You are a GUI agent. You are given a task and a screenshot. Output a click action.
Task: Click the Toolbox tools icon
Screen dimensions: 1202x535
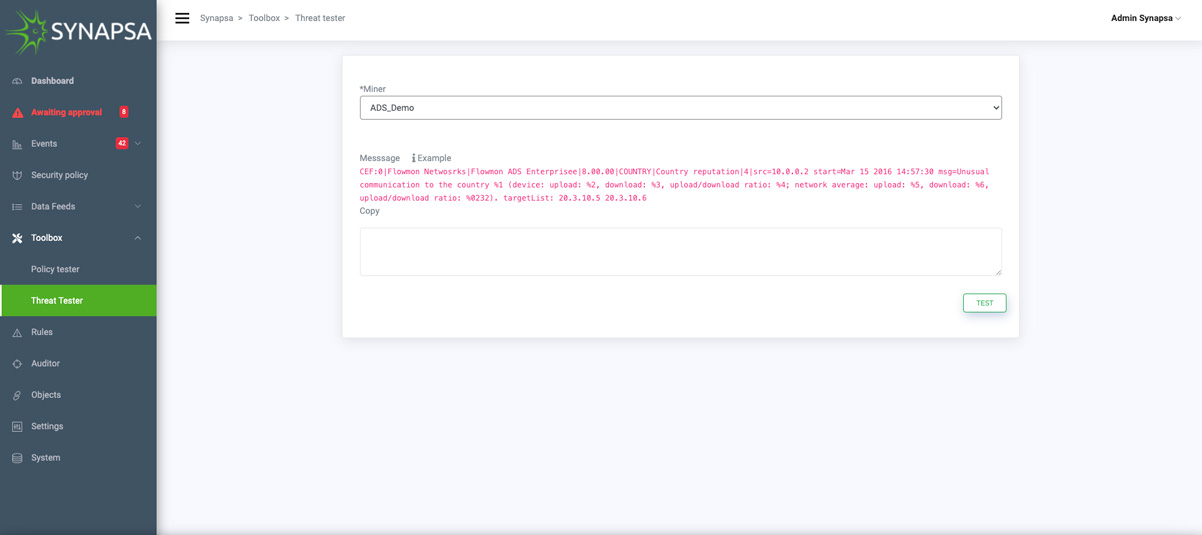17,238
